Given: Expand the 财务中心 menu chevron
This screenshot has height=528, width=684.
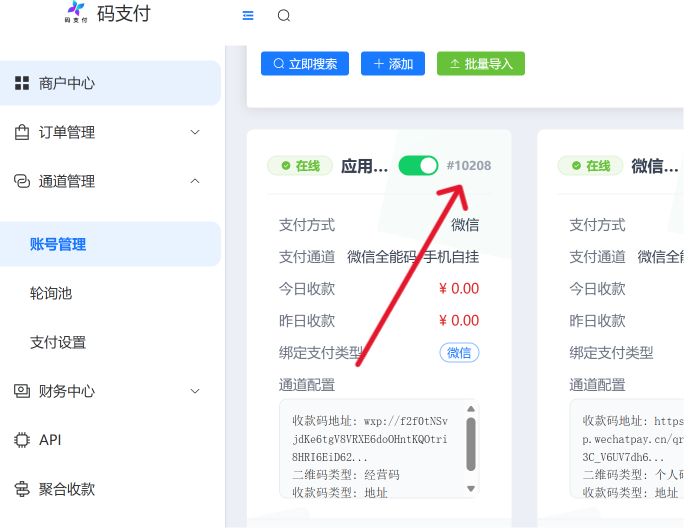Looking at the screenshot, I should coord(195,391).
